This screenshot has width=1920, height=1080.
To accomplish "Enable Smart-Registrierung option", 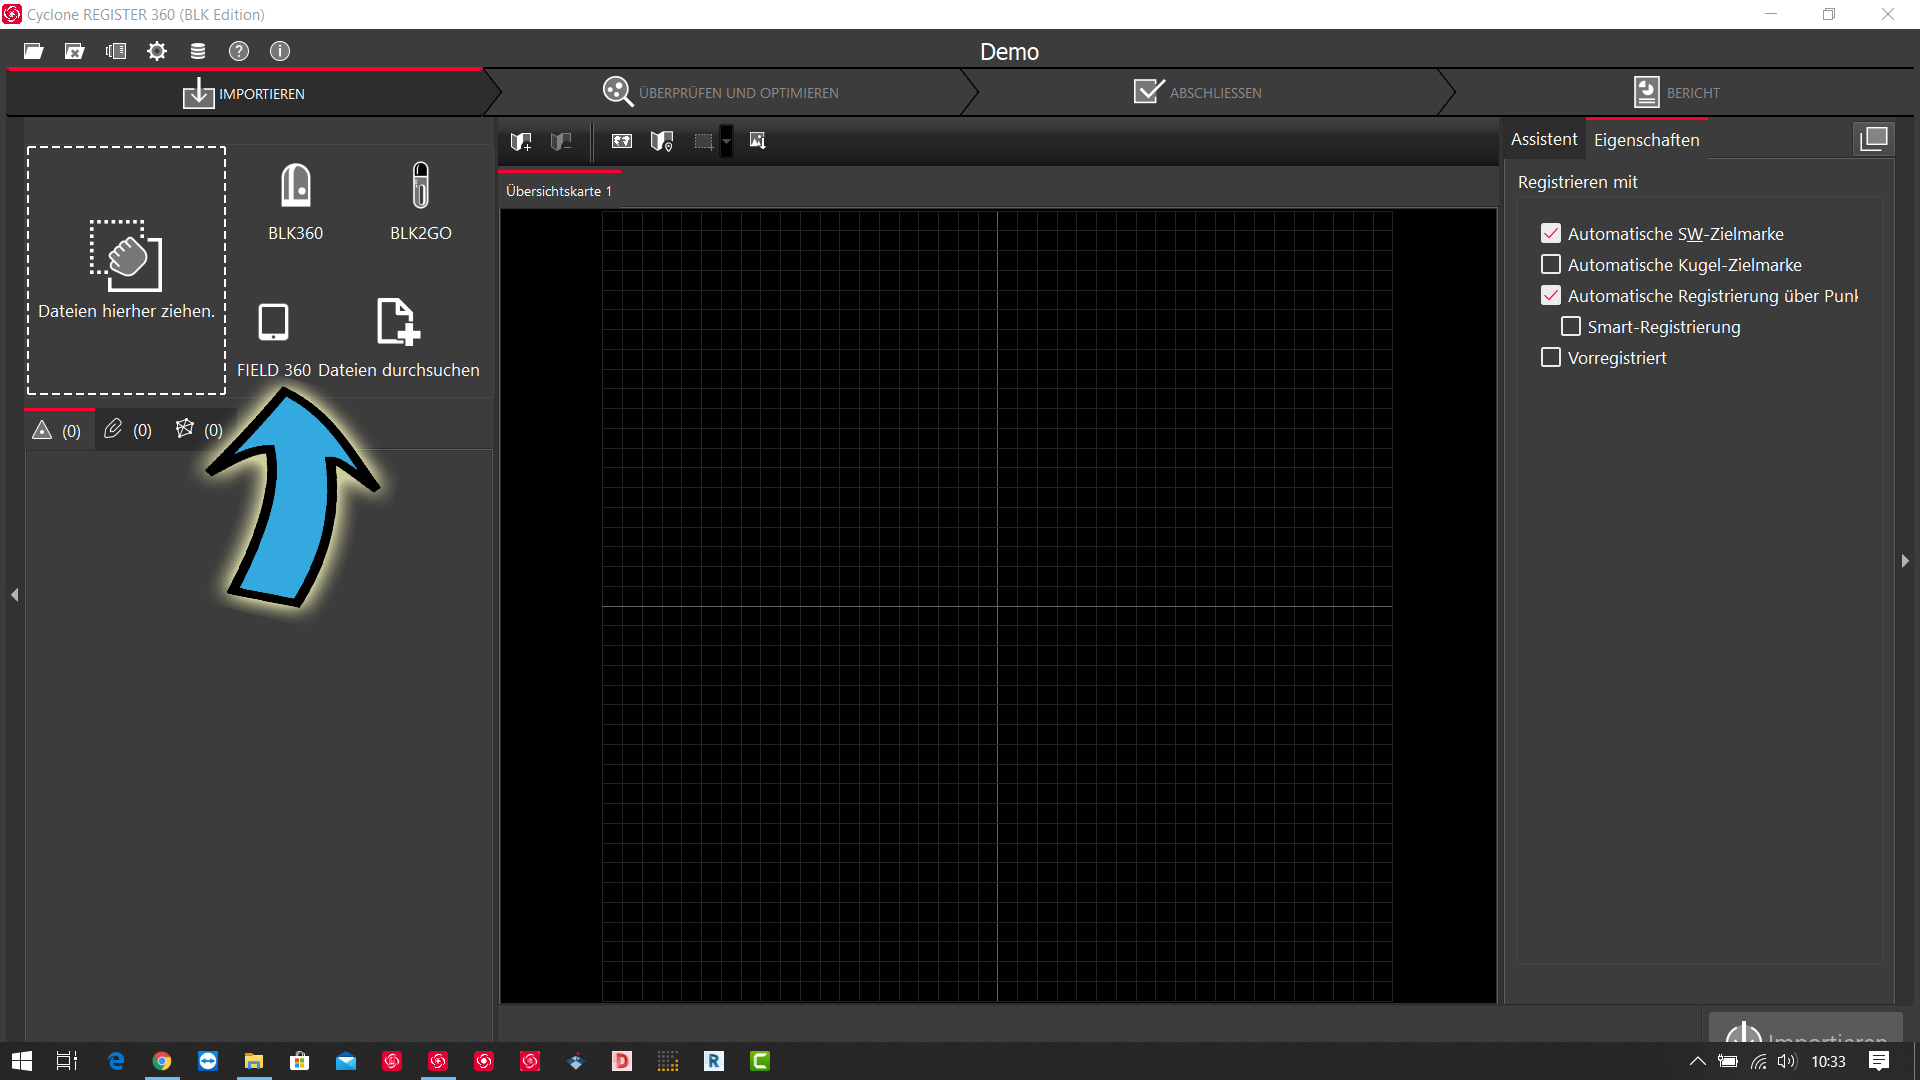I will point(1571,326).
